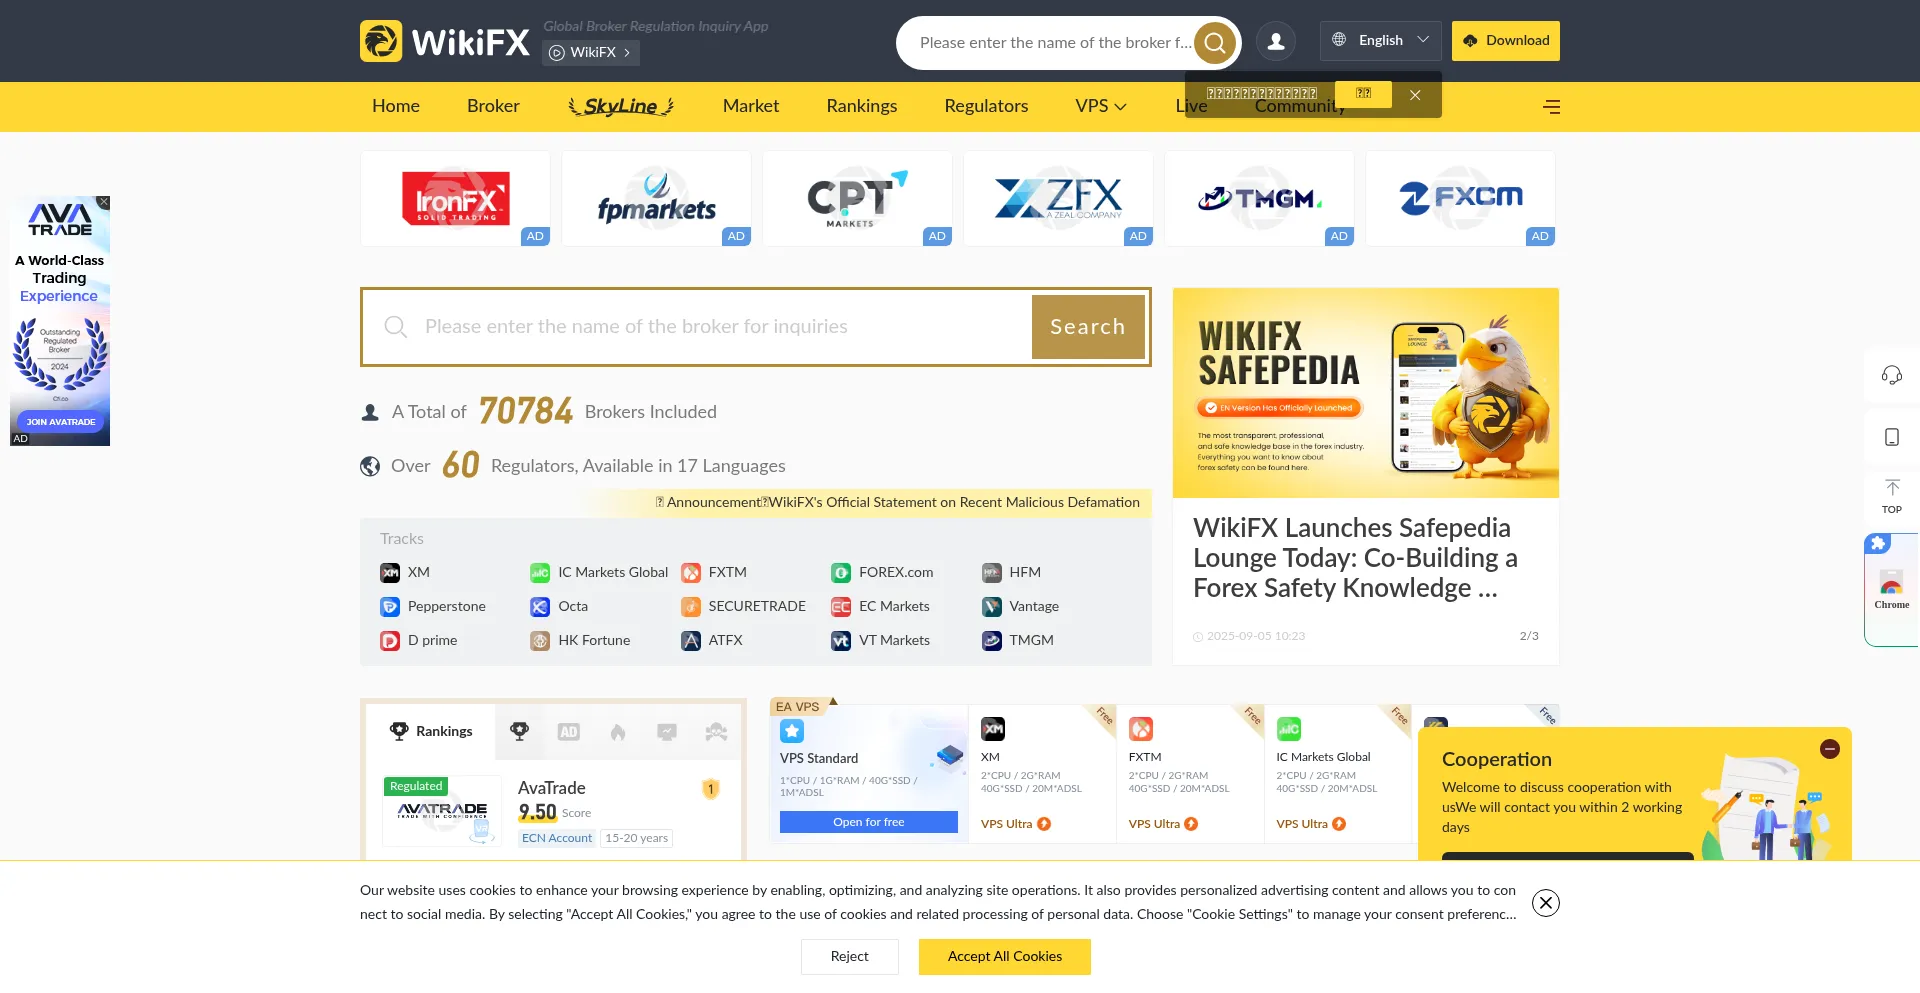Image resolution: width=1920 pixels, height=993 pixels.
Task: Select the chart tab icon in Rankings
Action: tap(667, 732)
